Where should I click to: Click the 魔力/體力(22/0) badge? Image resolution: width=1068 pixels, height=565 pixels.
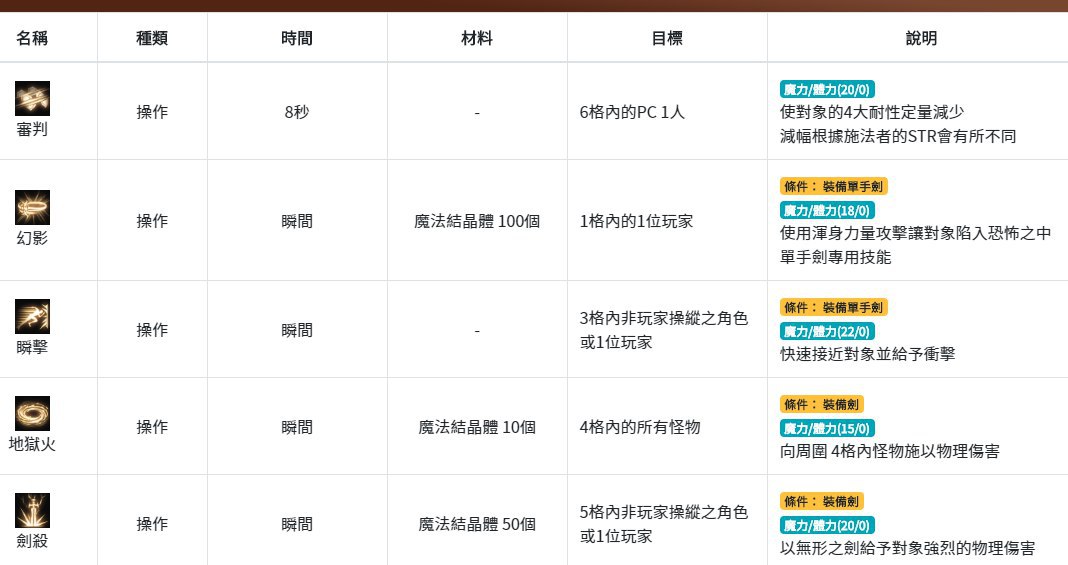pyautogui.click(x=827, y=331)
